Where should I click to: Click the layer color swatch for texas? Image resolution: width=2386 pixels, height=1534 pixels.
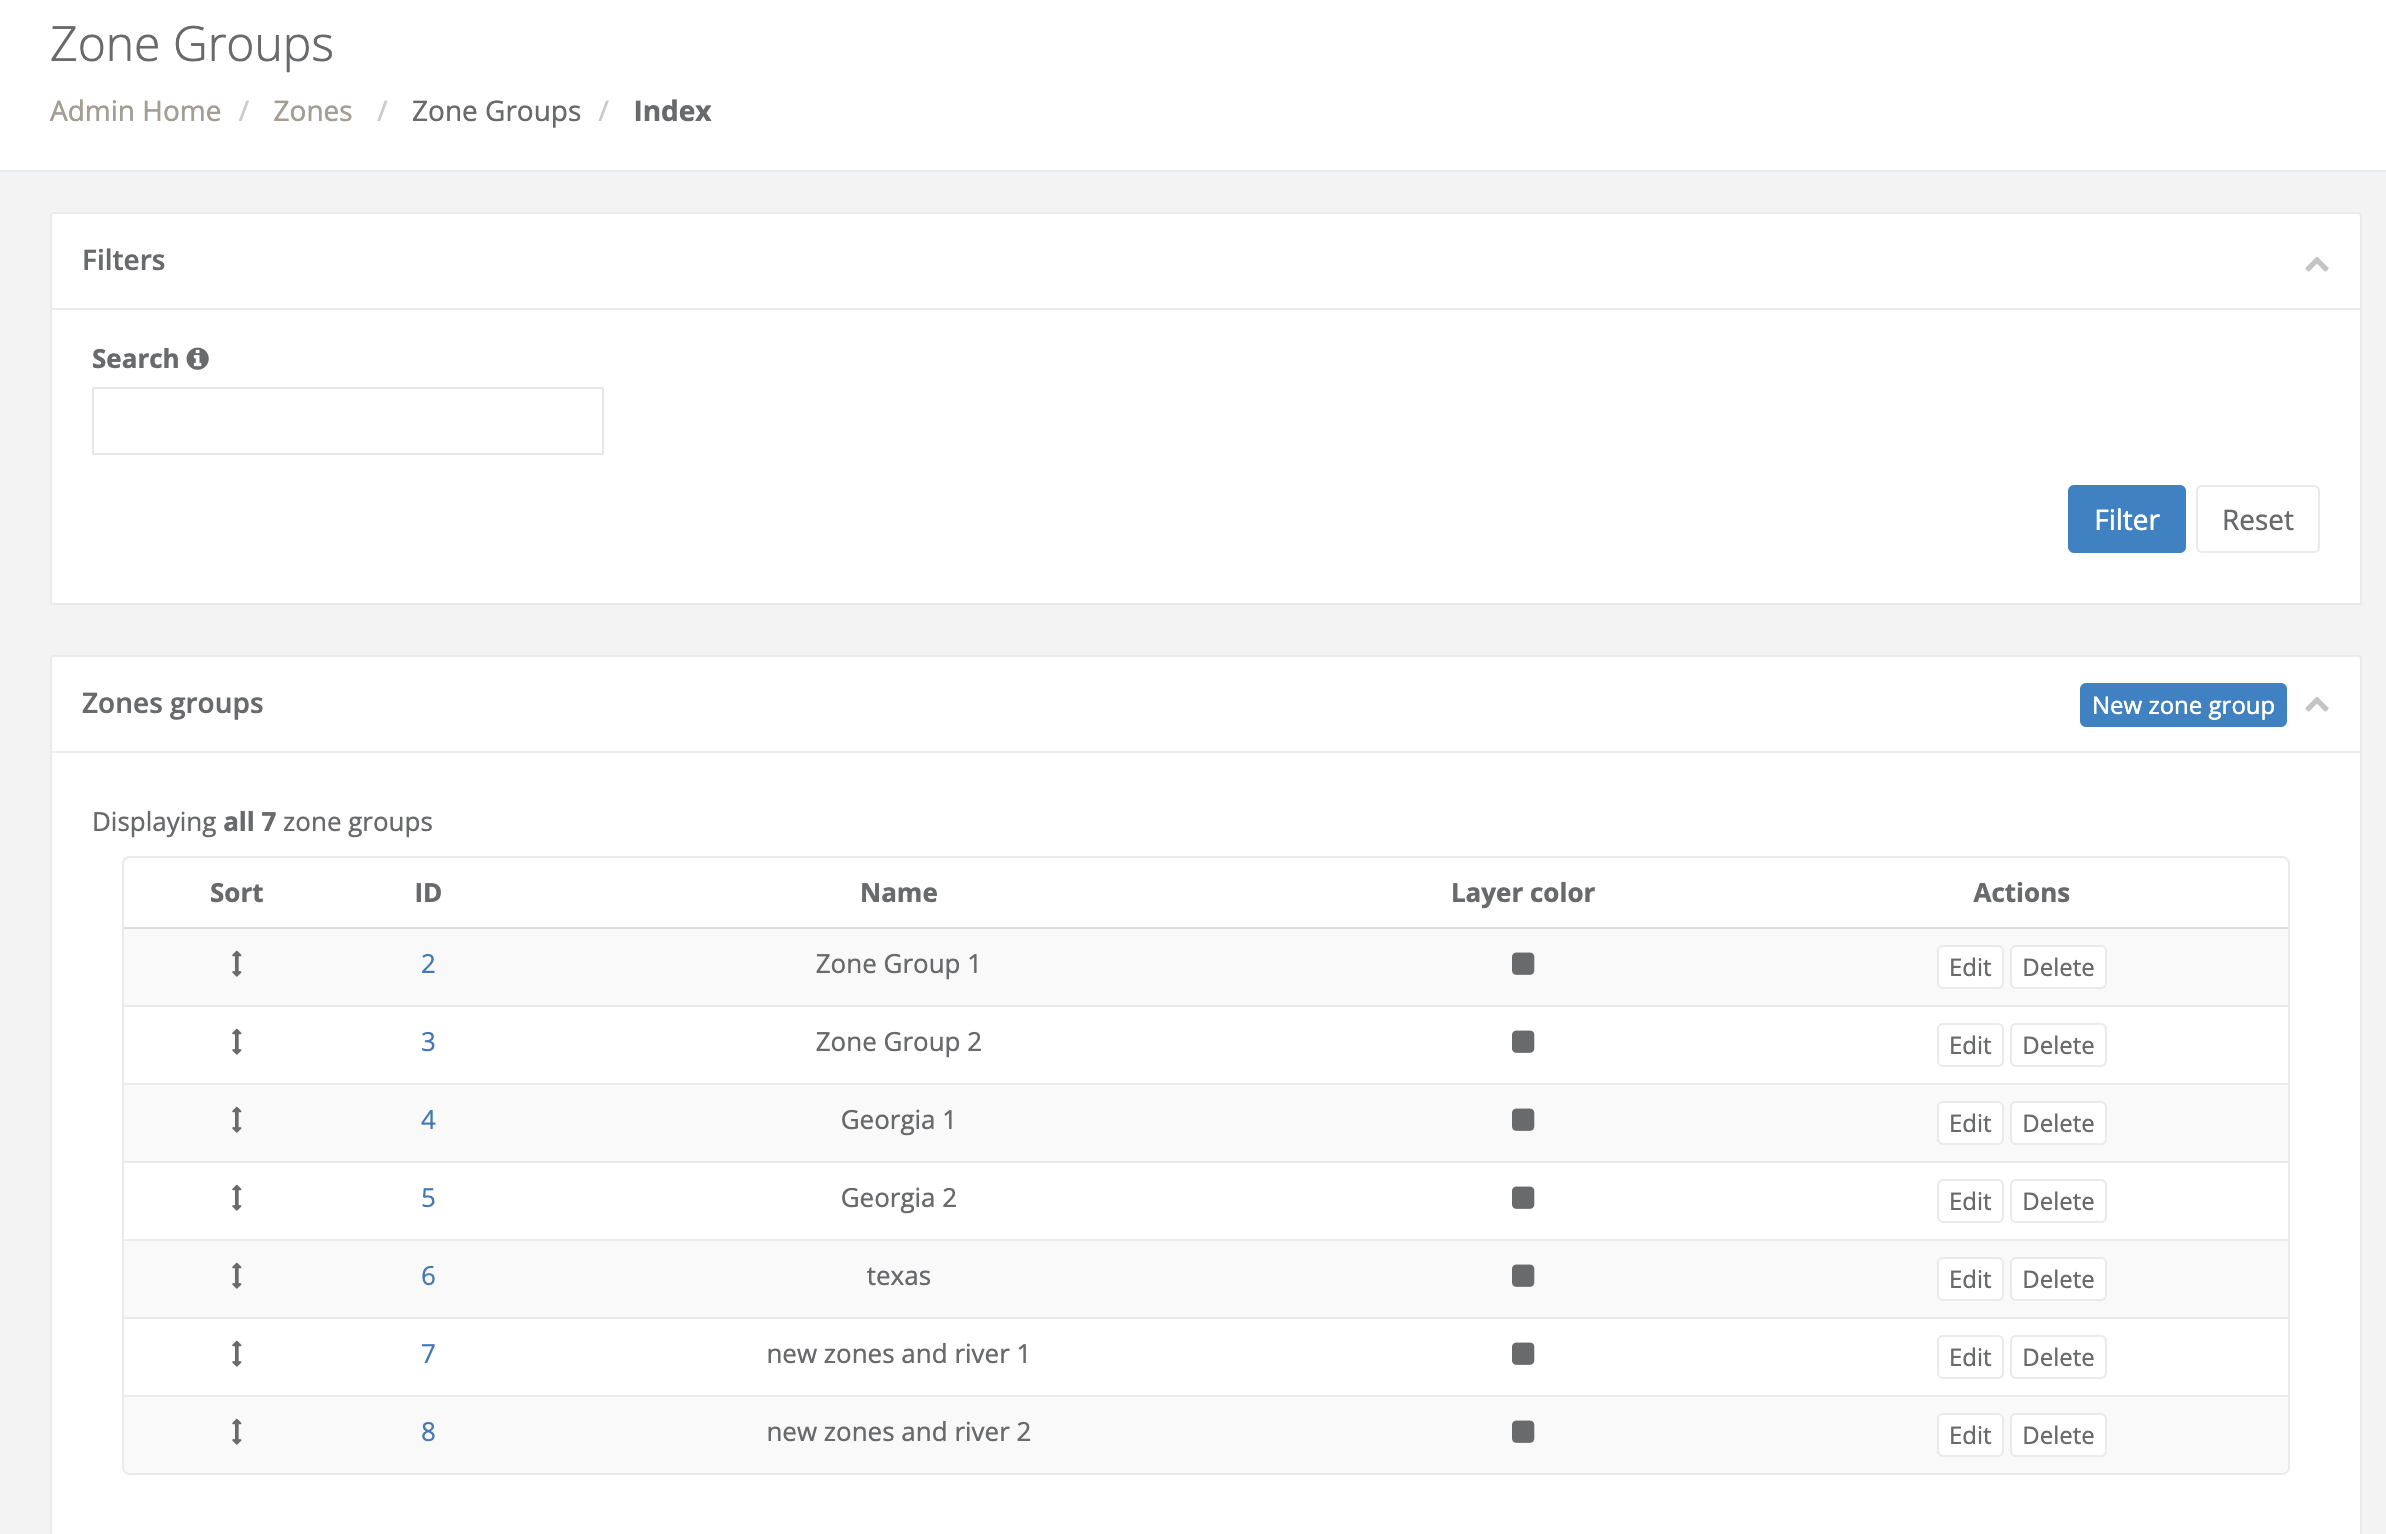1522,1276
